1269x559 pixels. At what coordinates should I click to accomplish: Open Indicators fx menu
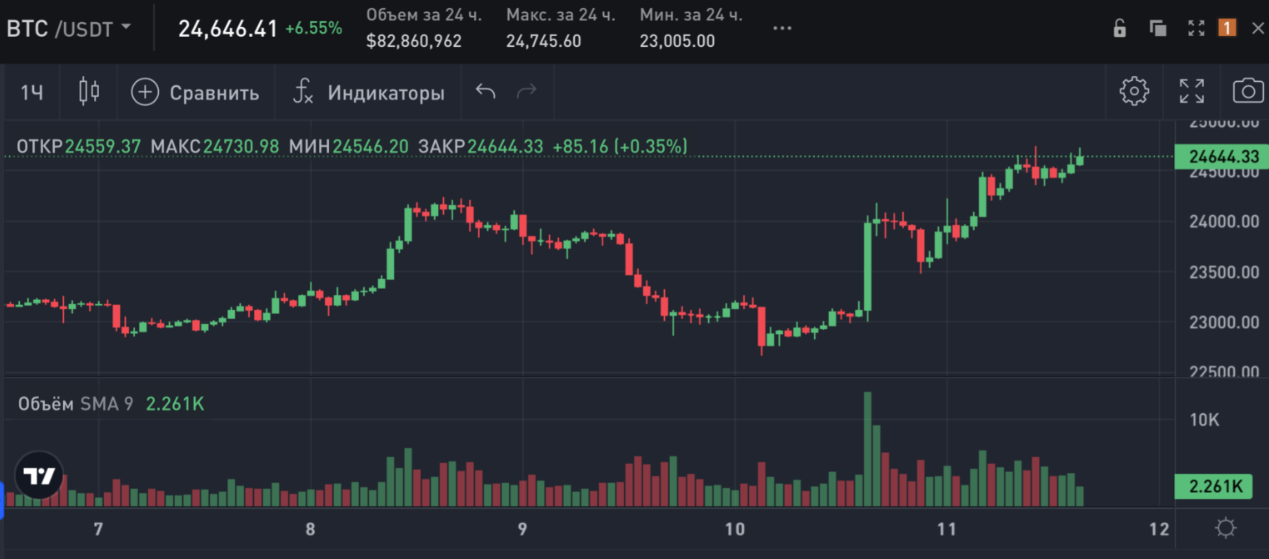[x=303, y=92]
